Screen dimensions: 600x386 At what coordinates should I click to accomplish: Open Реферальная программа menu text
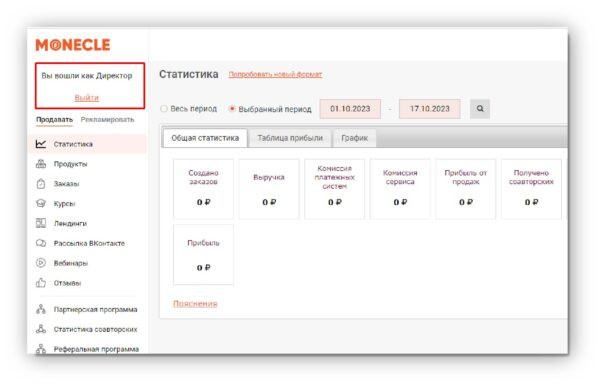[96, 349]
